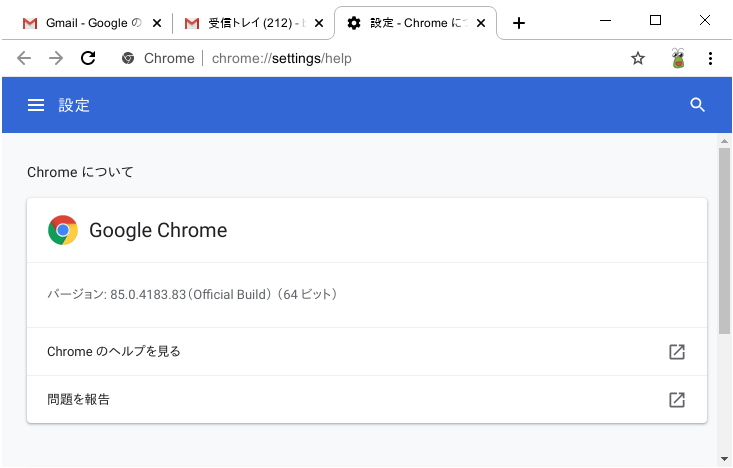Click the scrollbar down arrow

coord(724,459)
